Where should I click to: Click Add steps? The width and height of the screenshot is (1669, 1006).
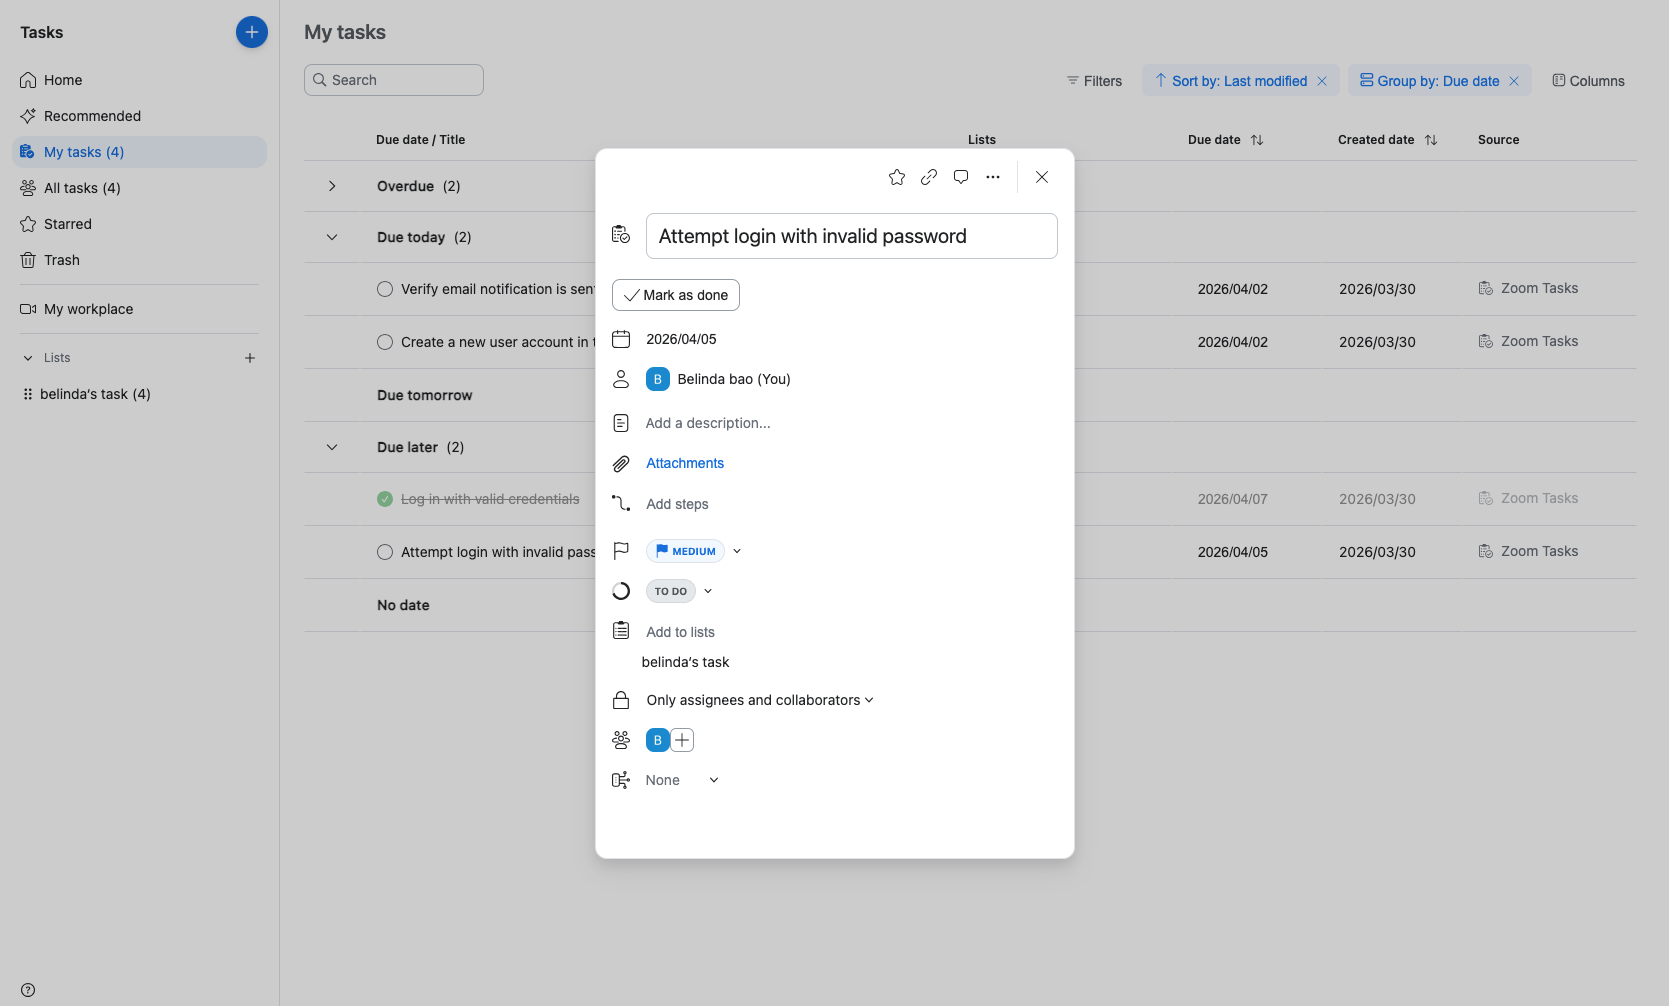click(677, 504)
